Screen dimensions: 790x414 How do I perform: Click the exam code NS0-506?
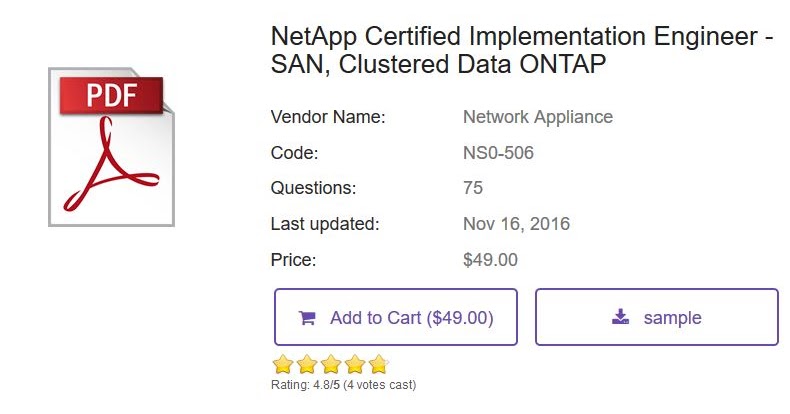[x=498, y=153]
